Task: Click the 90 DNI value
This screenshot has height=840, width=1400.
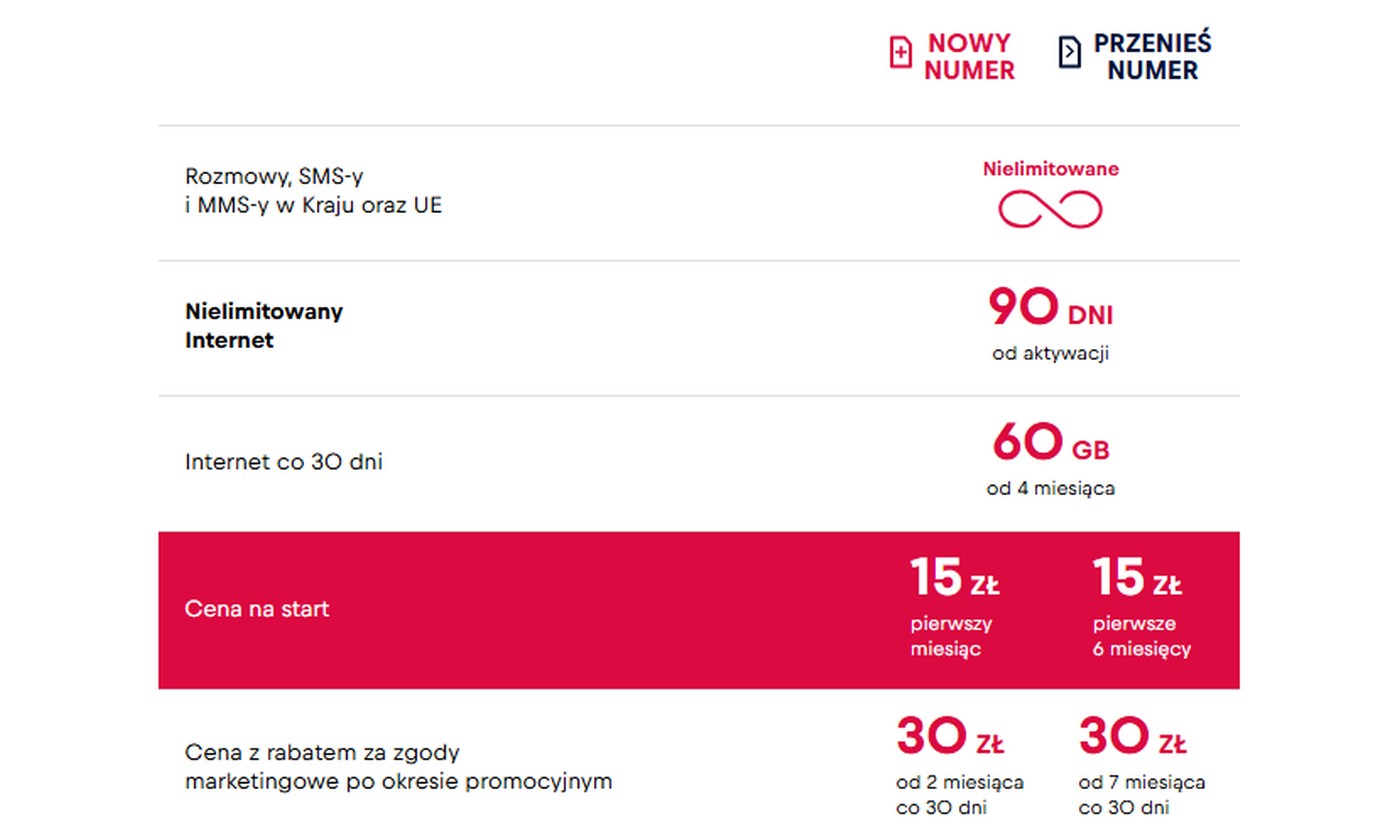Action: coord(1050,309)
